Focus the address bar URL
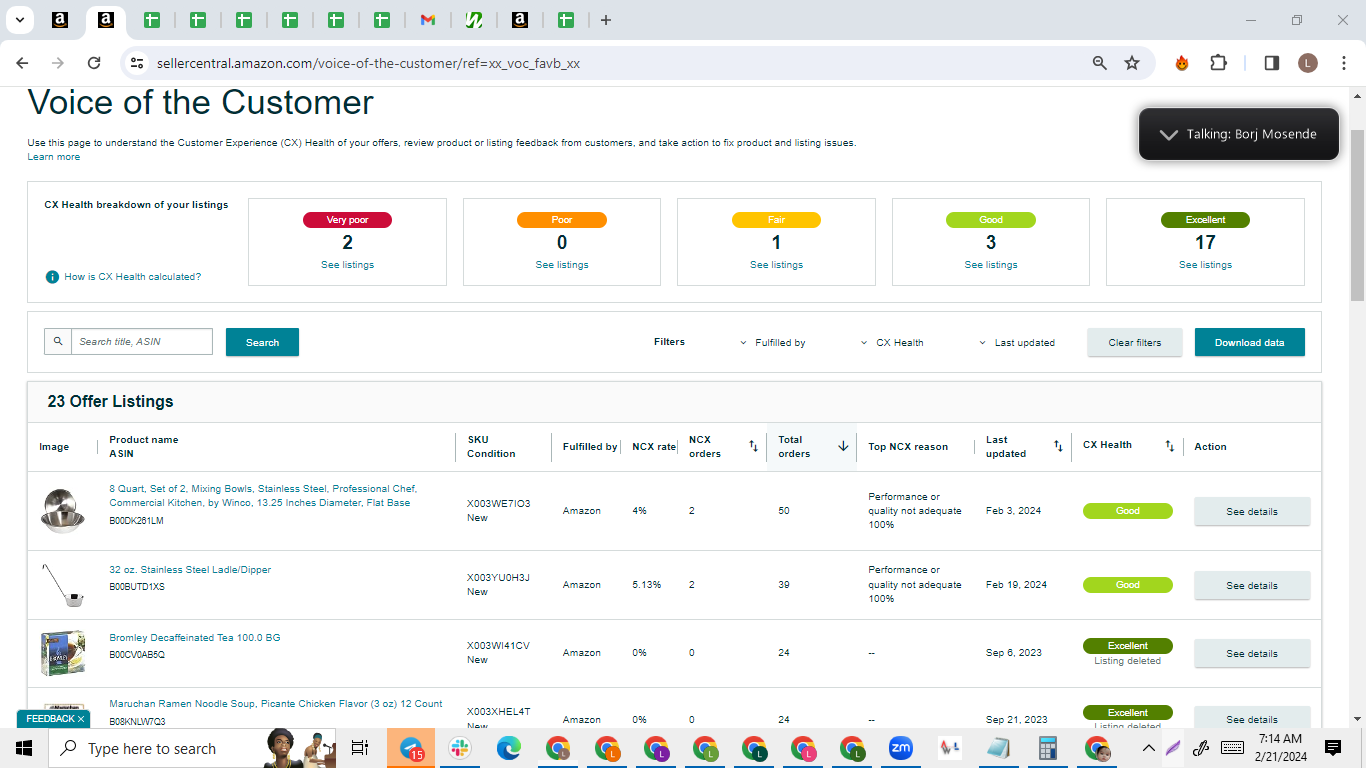Image resolution: width=1366 pixels, height=768 pixels. [368, 63]
